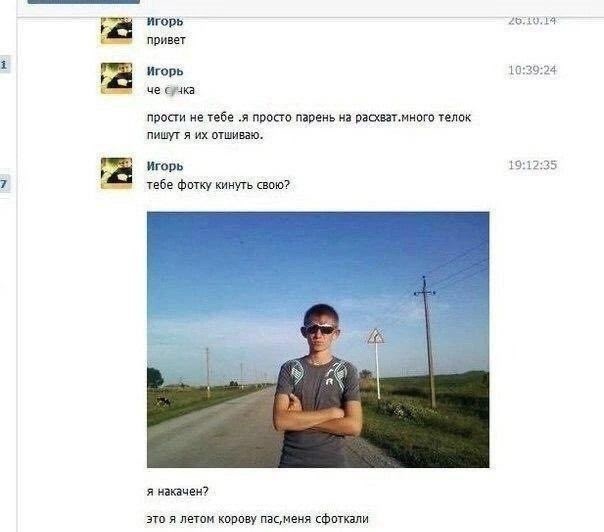Image resolution: width=604 pixels, height=532 pixels.
Task: Click the sidebar counter badge showing 1
Action: 4,64
